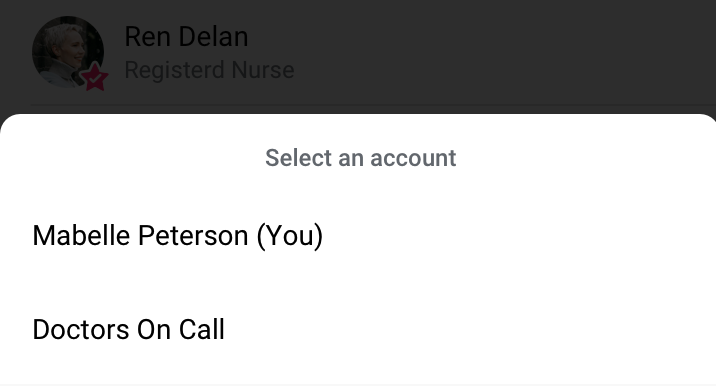
Task: Tap the Registerd Nurse subtitle
Action: point(210,70)
